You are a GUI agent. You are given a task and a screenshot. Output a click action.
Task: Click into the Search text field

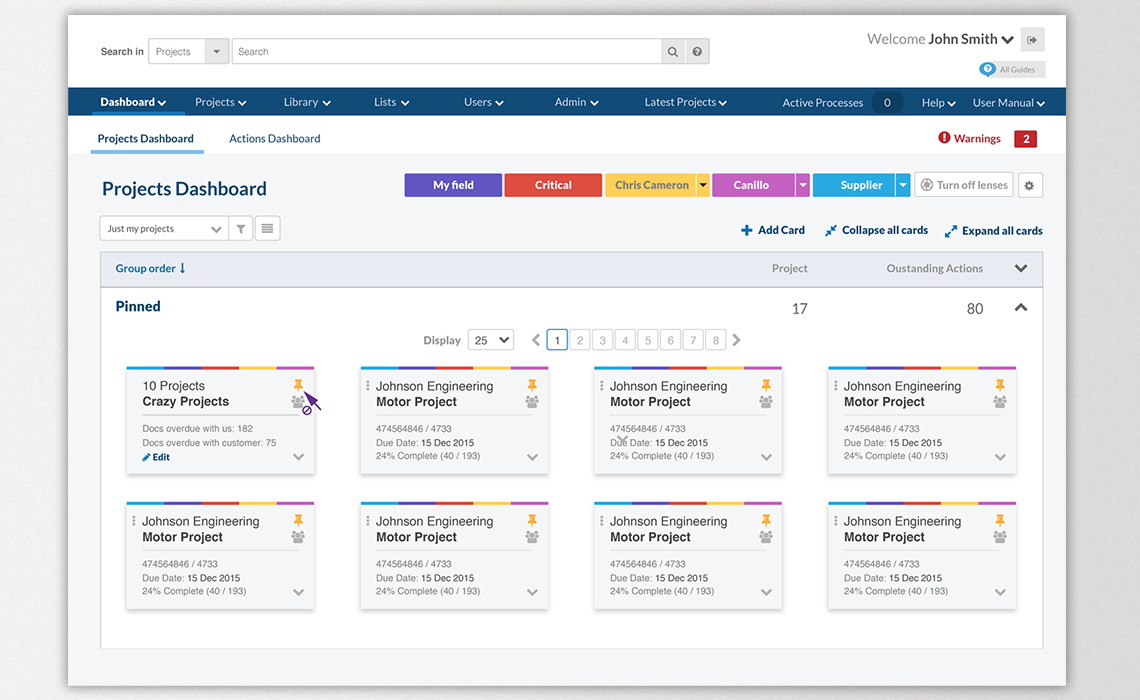coord(446,52)
